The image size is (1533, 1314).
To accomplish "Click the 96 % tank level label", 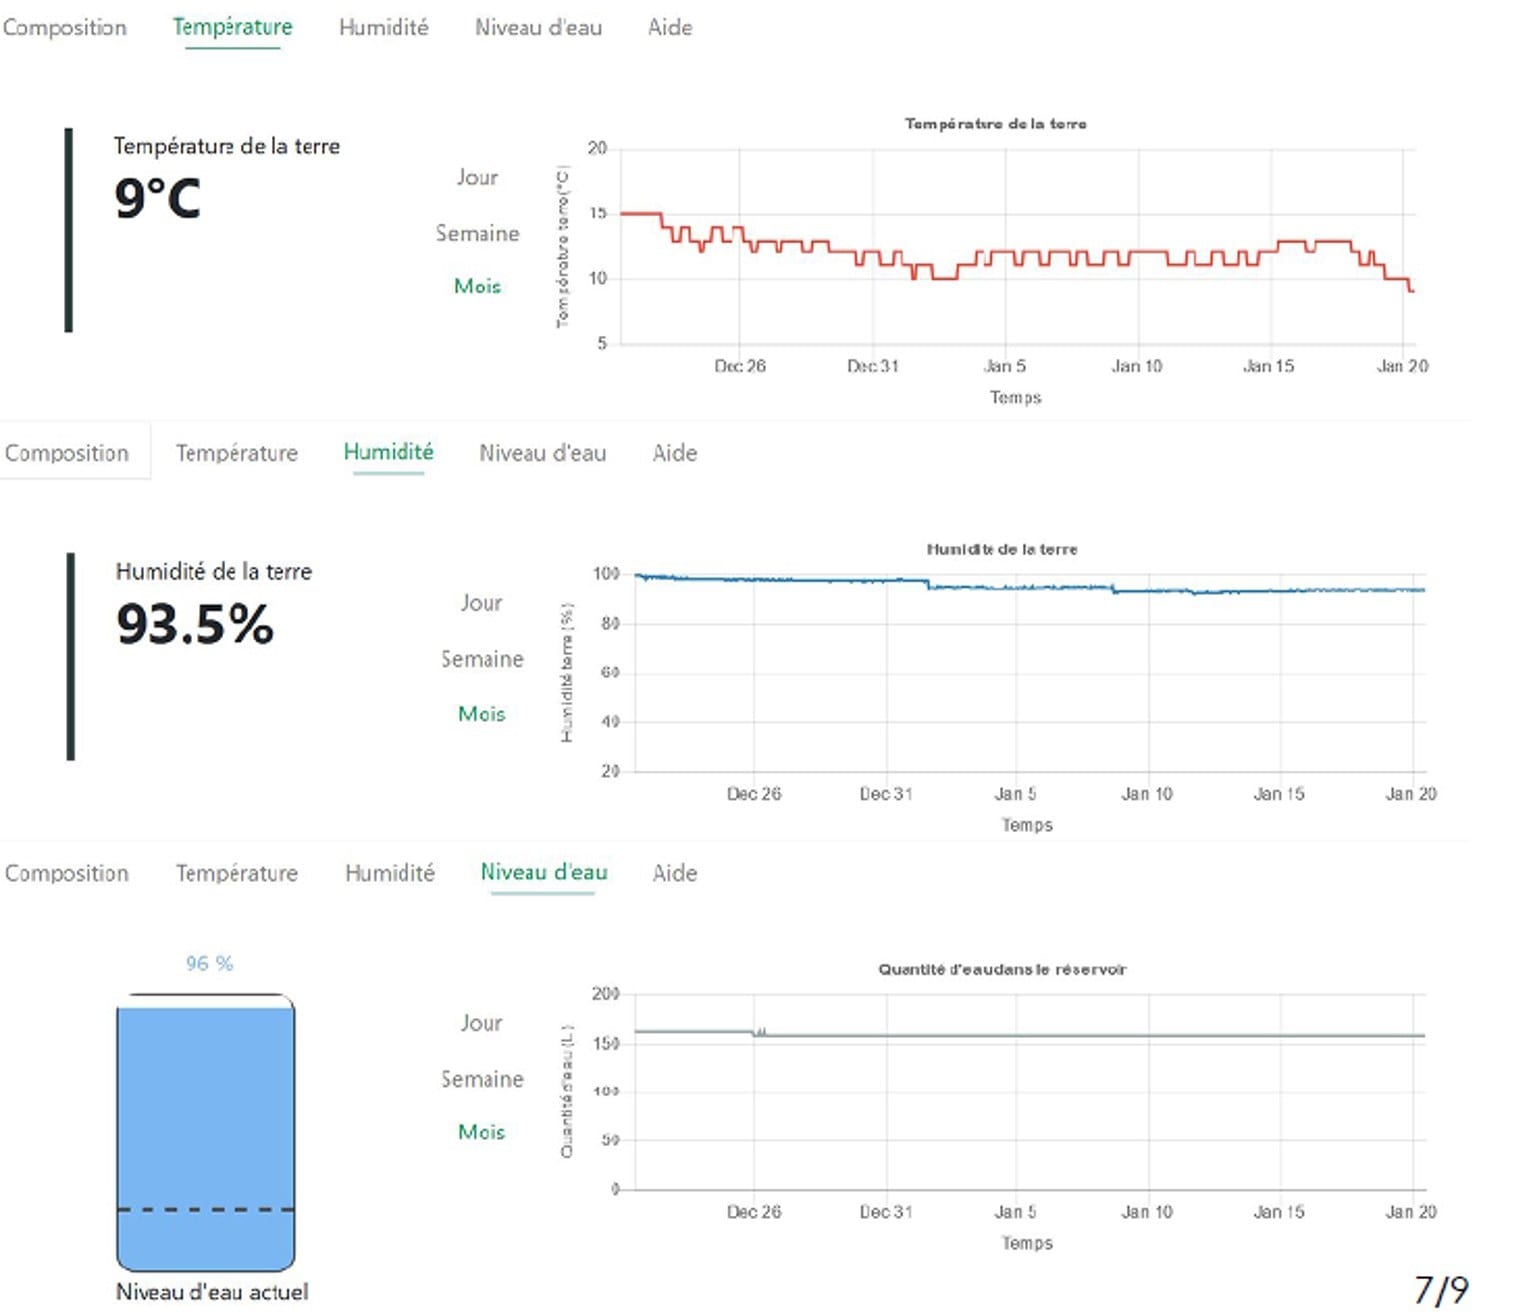I will coord(209,963).
